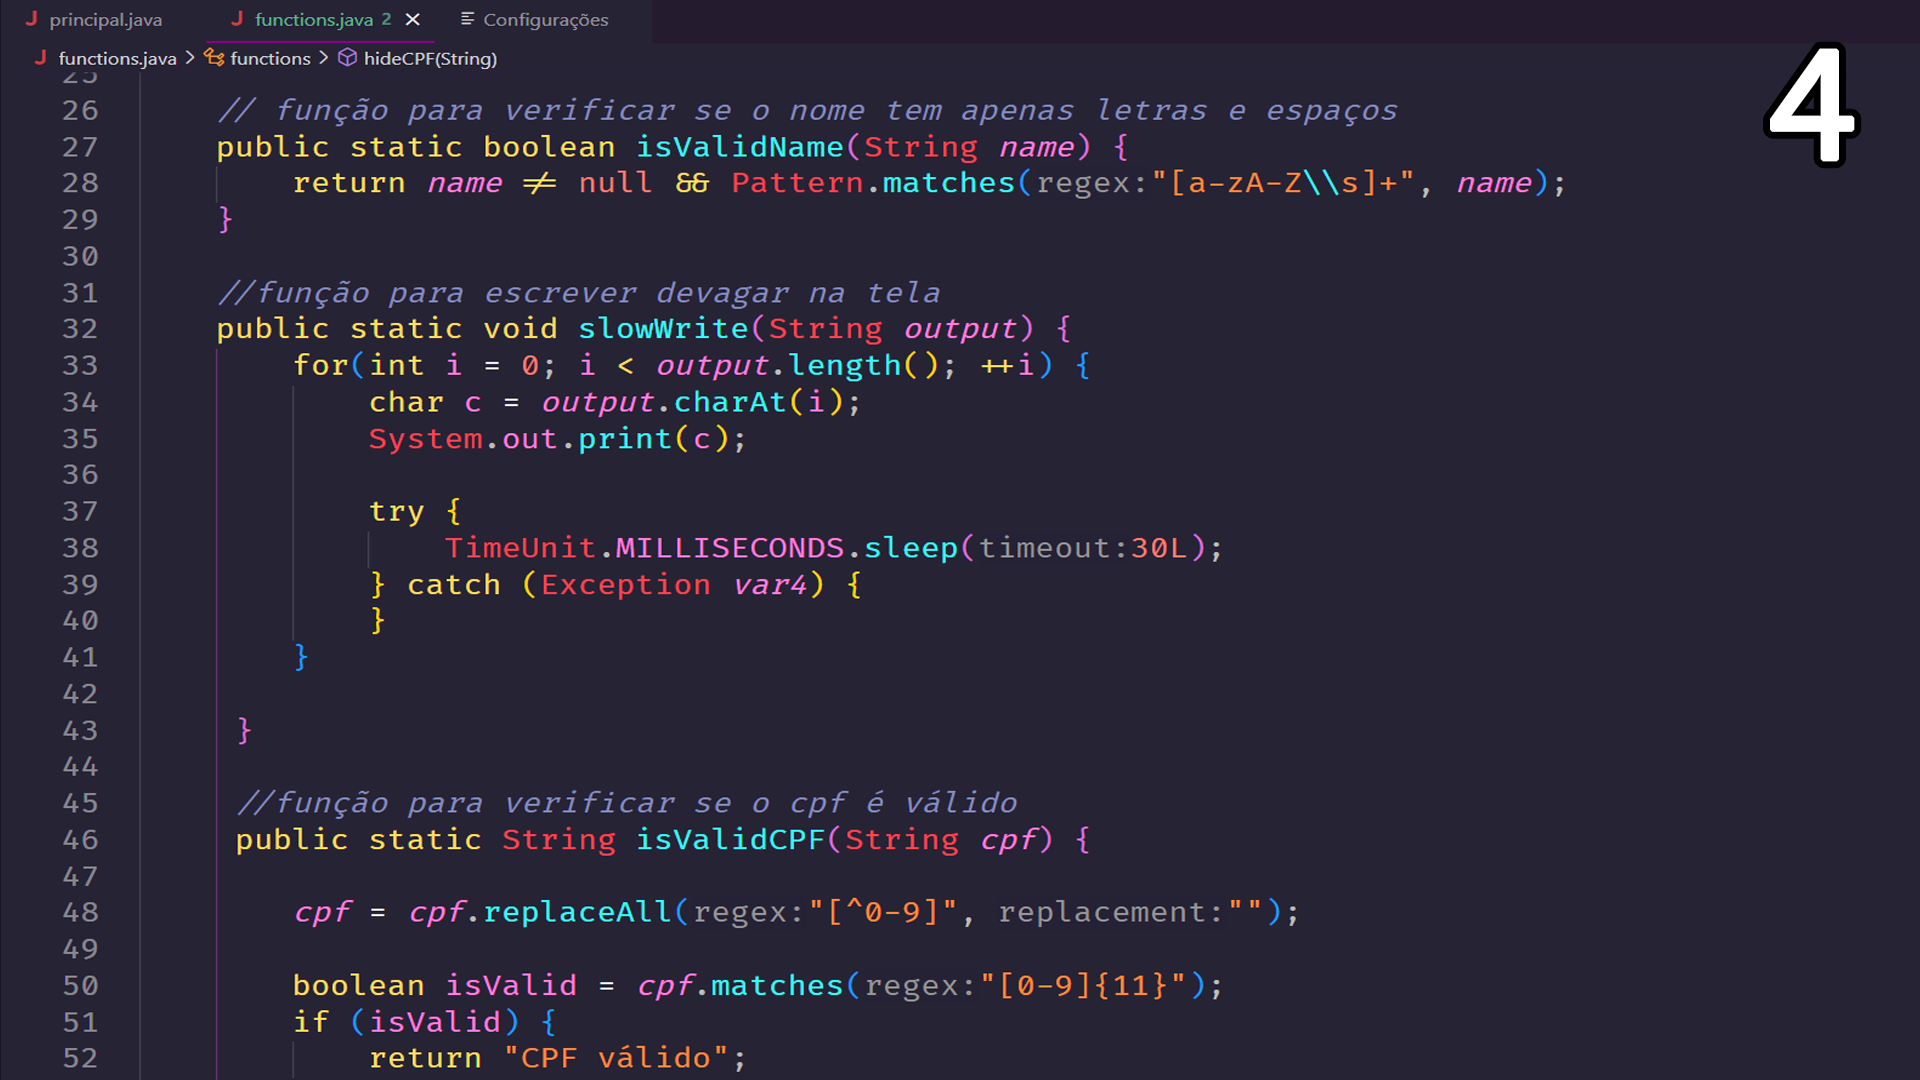Click the comment on line 26
The image size is (1920, 1080).
pos(807,110)
